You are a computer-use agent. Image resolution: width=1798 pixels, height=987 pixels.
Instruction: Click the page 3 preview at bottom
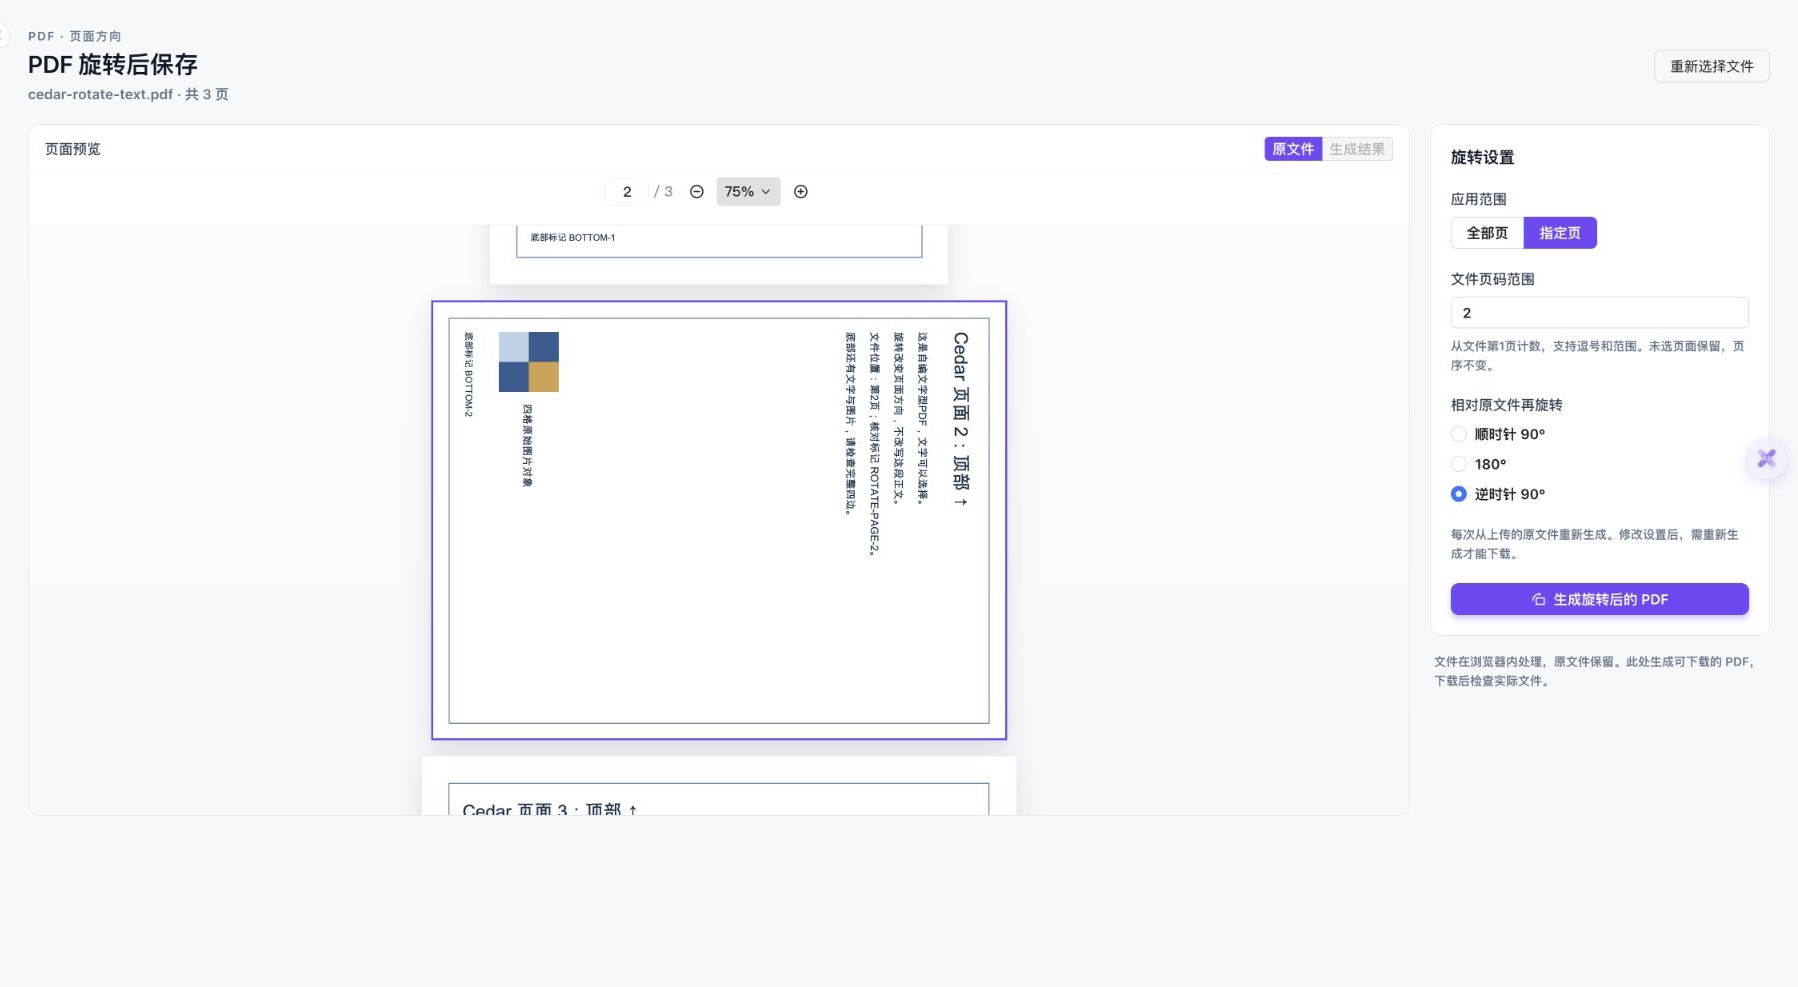pyautogui.click(x=719, y=786)
